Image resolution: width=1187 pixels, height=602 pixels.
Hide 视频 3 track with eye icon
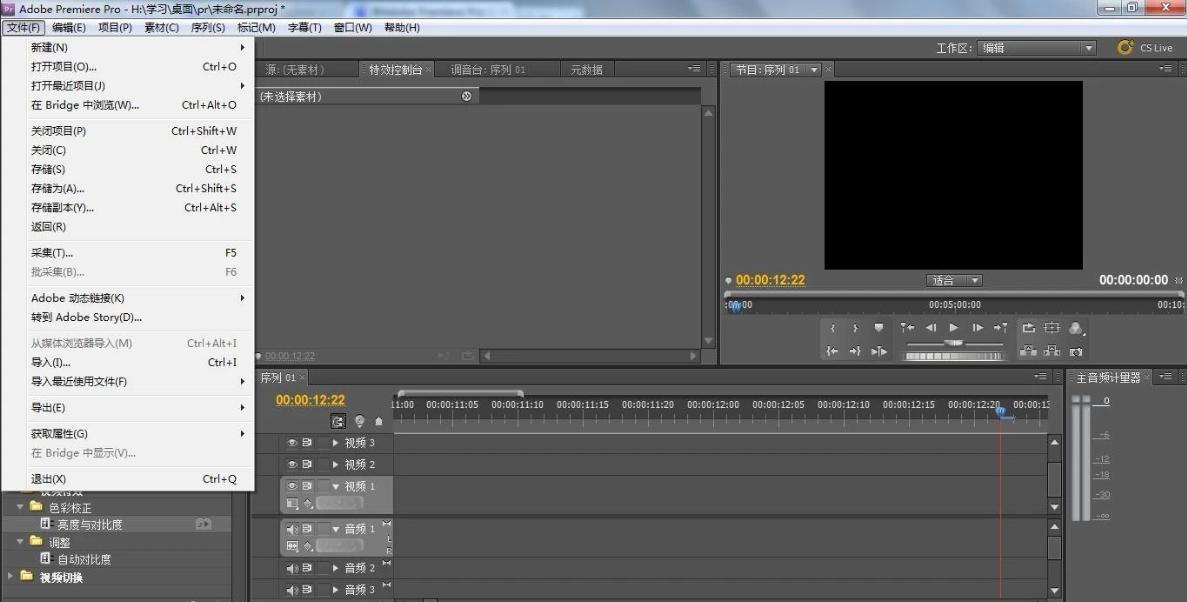[293, 443]
